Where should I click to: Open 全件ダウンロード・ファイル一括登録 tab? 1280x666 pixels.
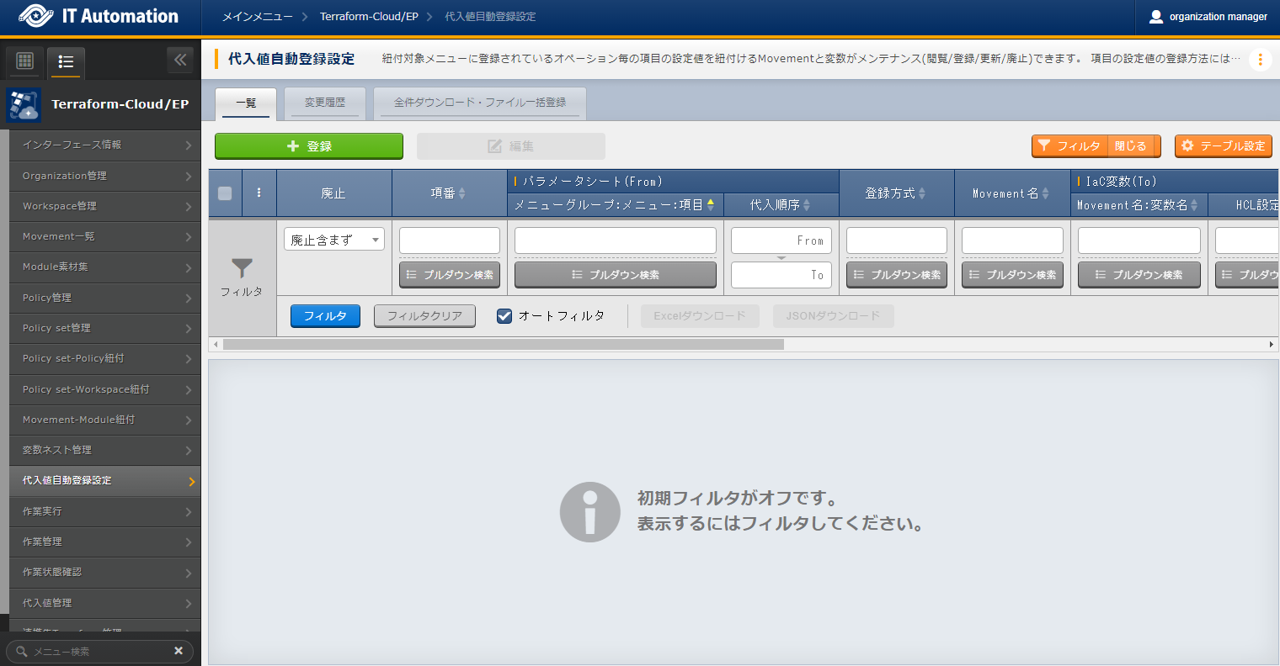click(479, 103)
